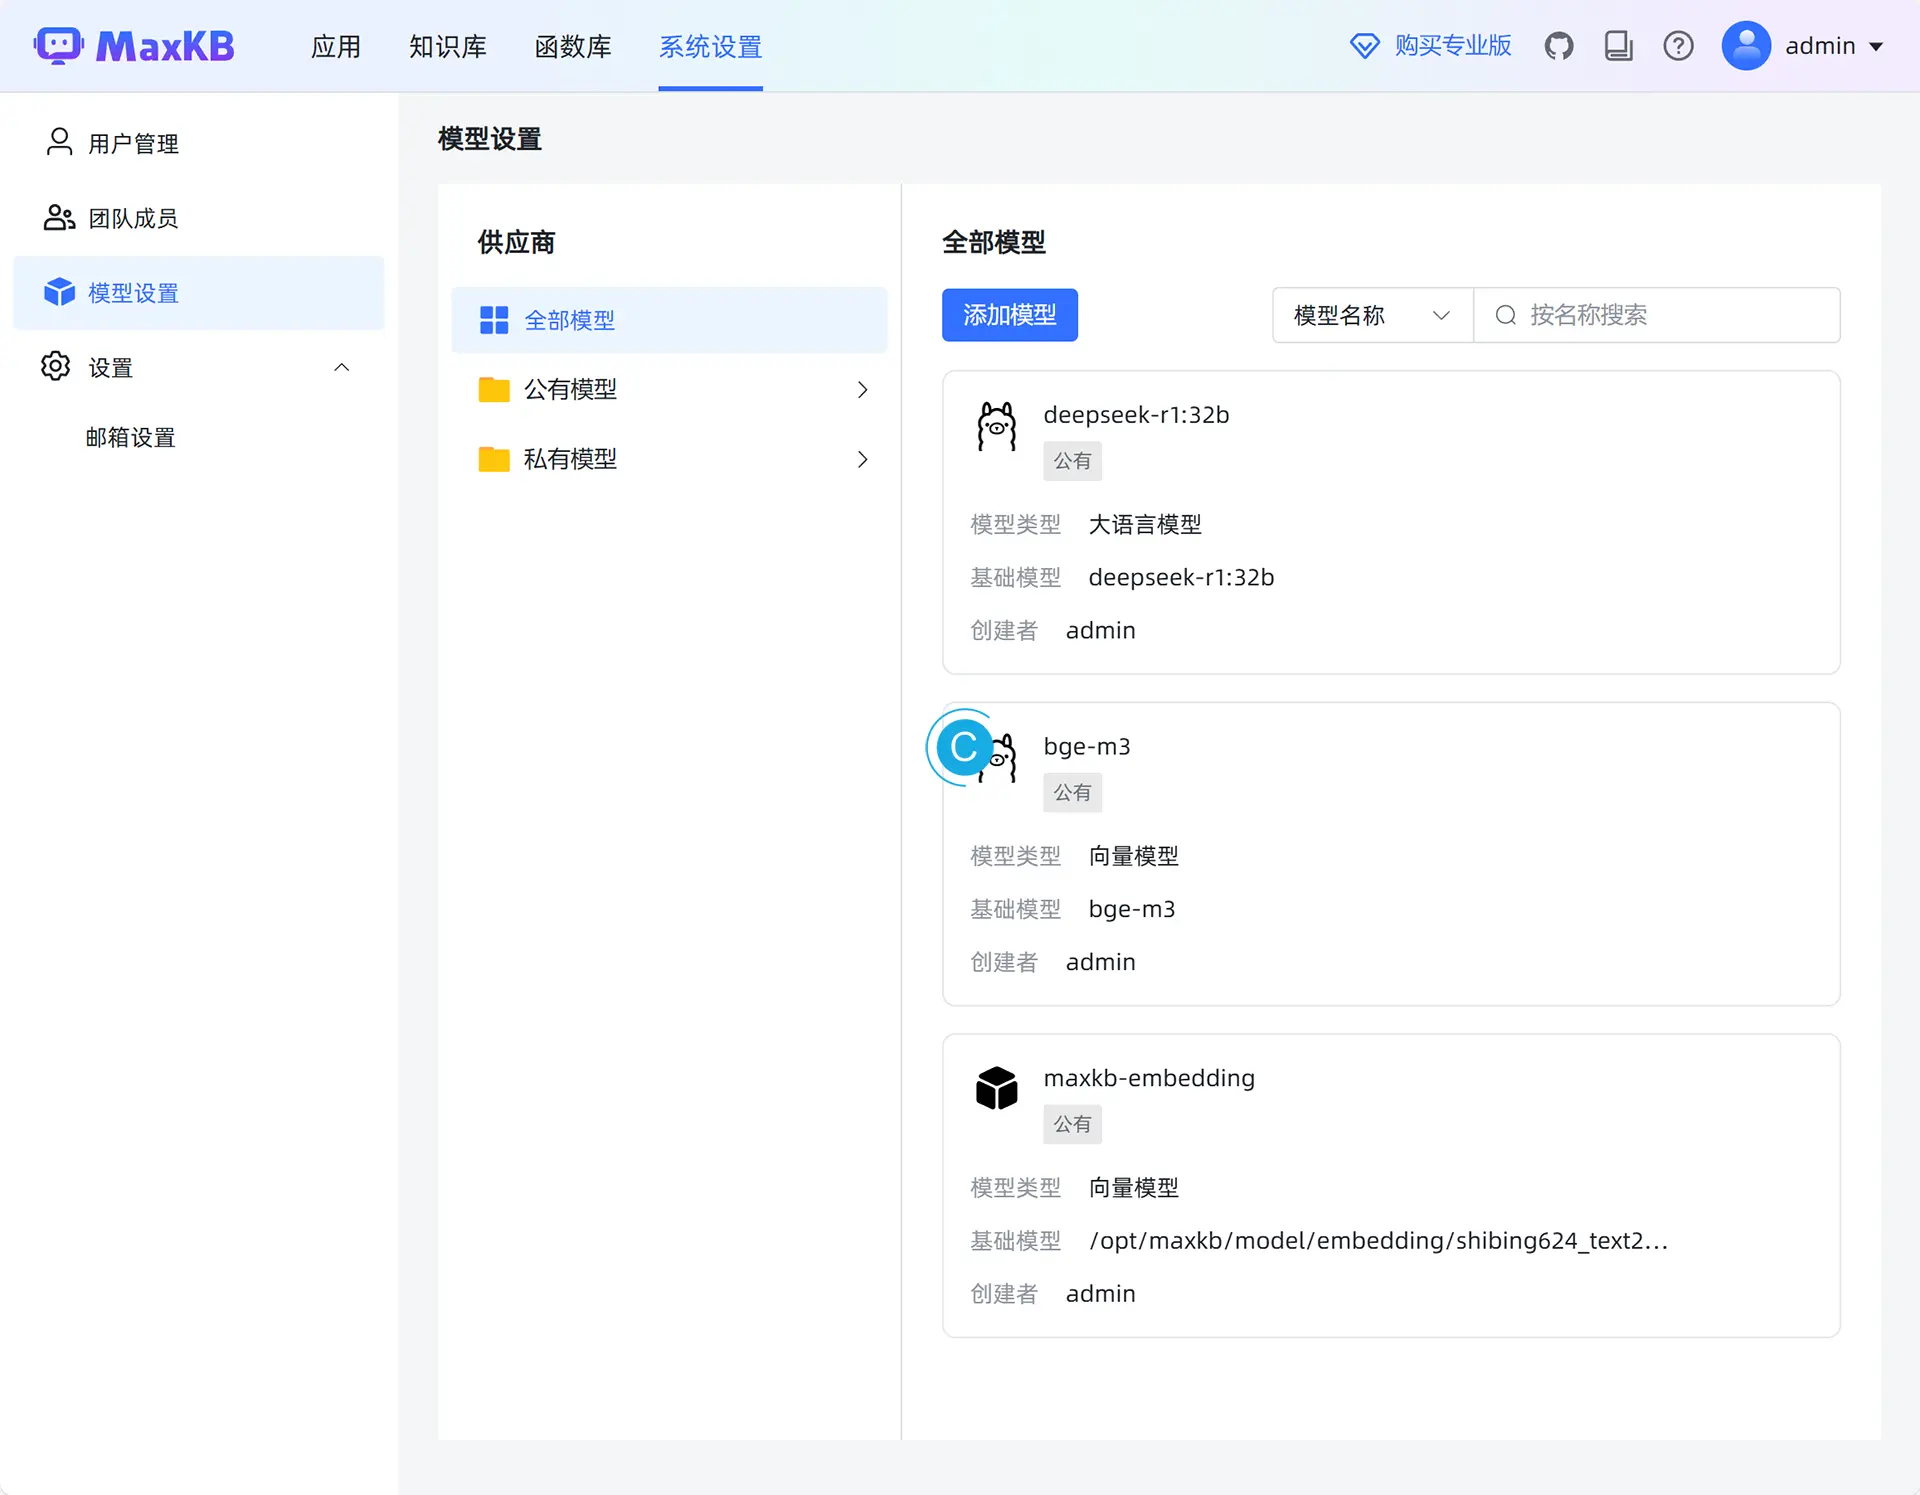Click admin creator on deepseek-r1:32b card
Viewport: 1920px width, 1495px height.
pos(1100,630)
